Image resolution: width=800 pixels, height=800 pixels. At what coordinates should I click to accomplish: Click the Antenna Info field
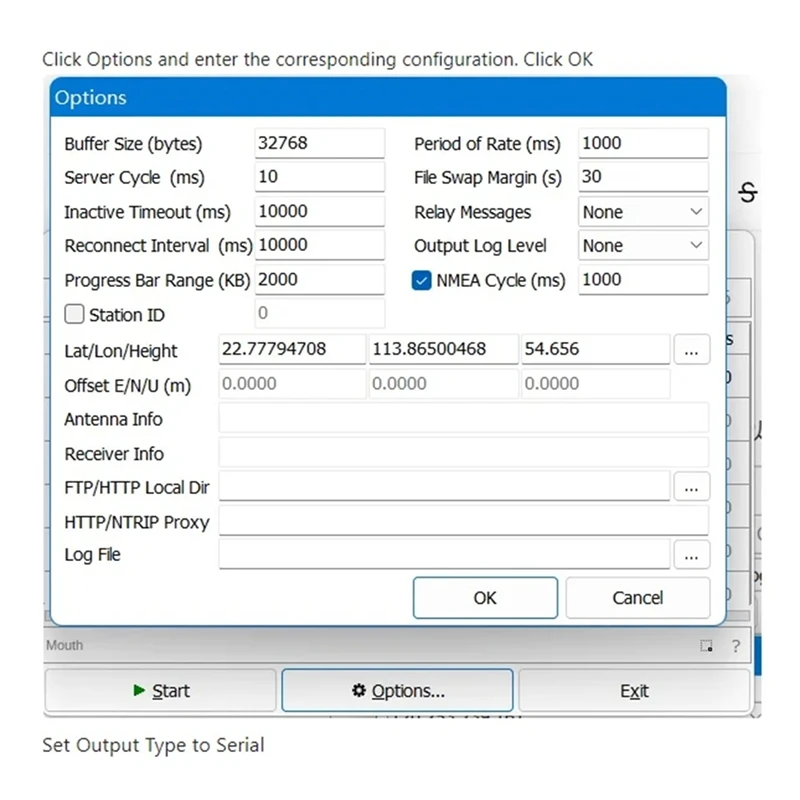point(464,418)
